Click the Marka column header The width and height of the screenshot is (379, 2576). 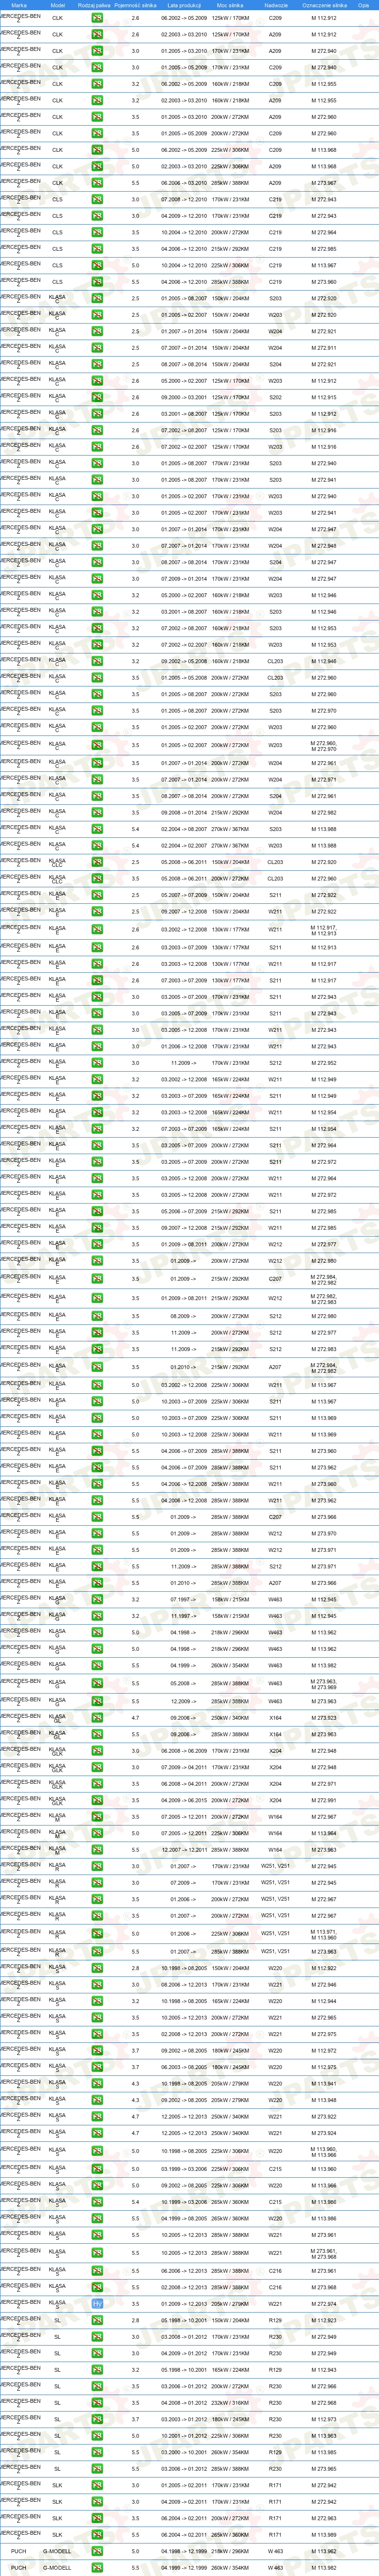click(19, 5)
